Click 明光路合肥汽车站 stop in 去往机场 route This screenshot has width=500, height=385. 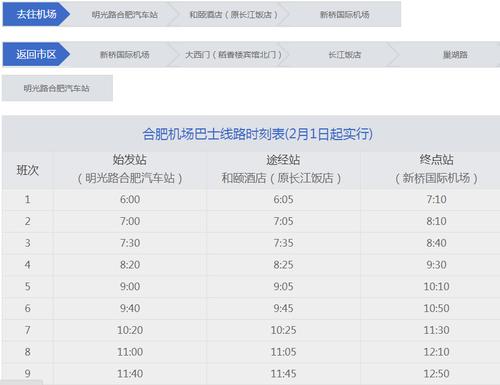[125, 15]
